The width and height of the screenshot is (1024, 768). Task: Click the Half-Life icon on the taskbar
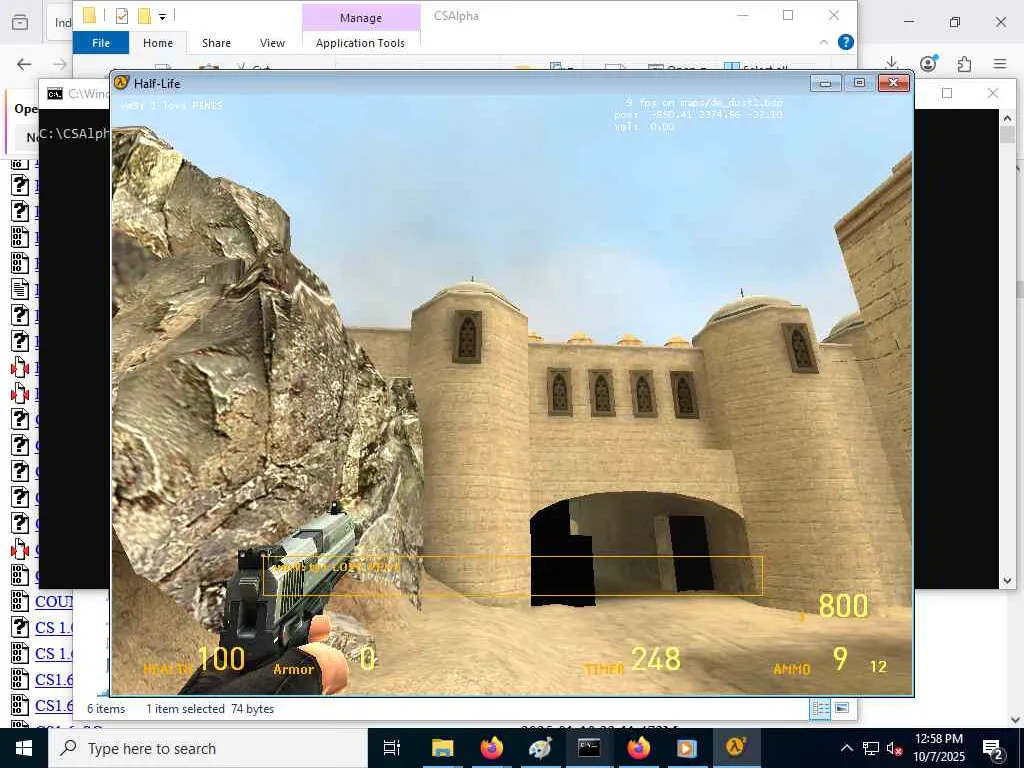(735, 748)
